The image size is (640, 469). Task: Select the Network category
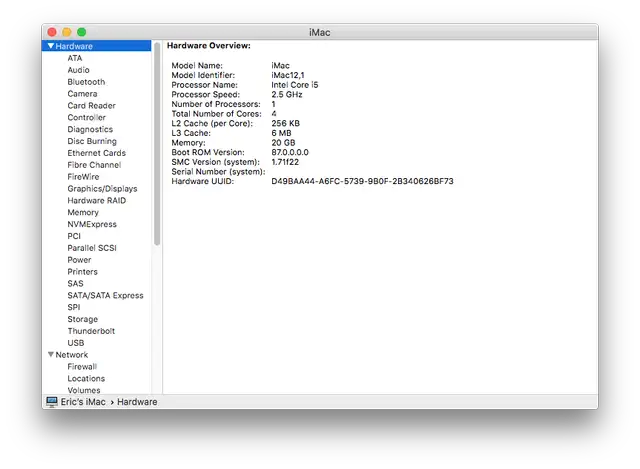coord(71,354)
